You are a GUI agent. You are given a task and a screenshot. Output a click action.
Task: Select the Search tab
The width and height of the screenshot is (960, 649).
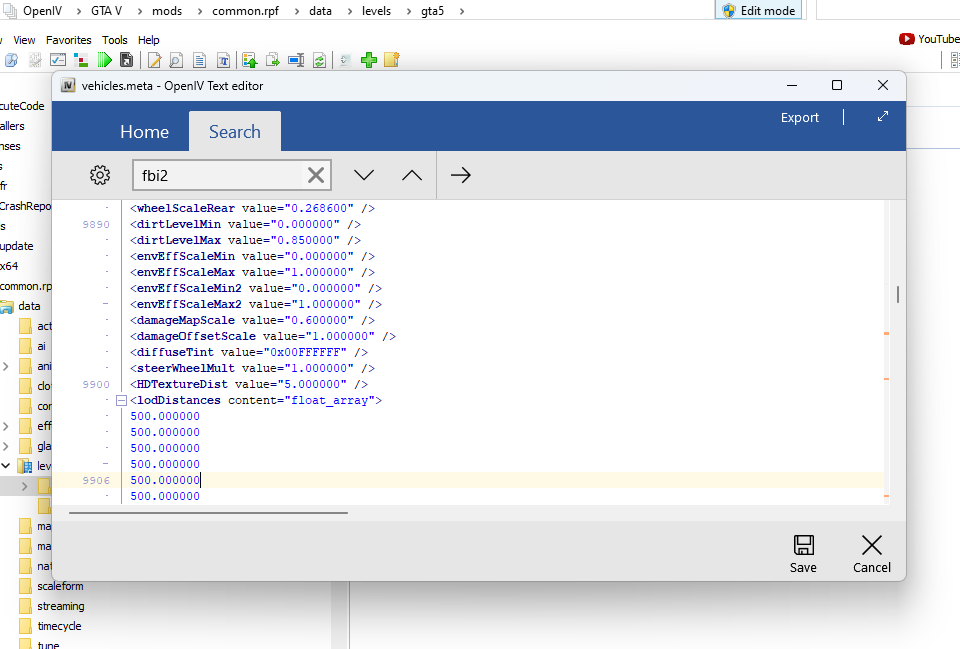pyautogui.click(x=235, y=132)
